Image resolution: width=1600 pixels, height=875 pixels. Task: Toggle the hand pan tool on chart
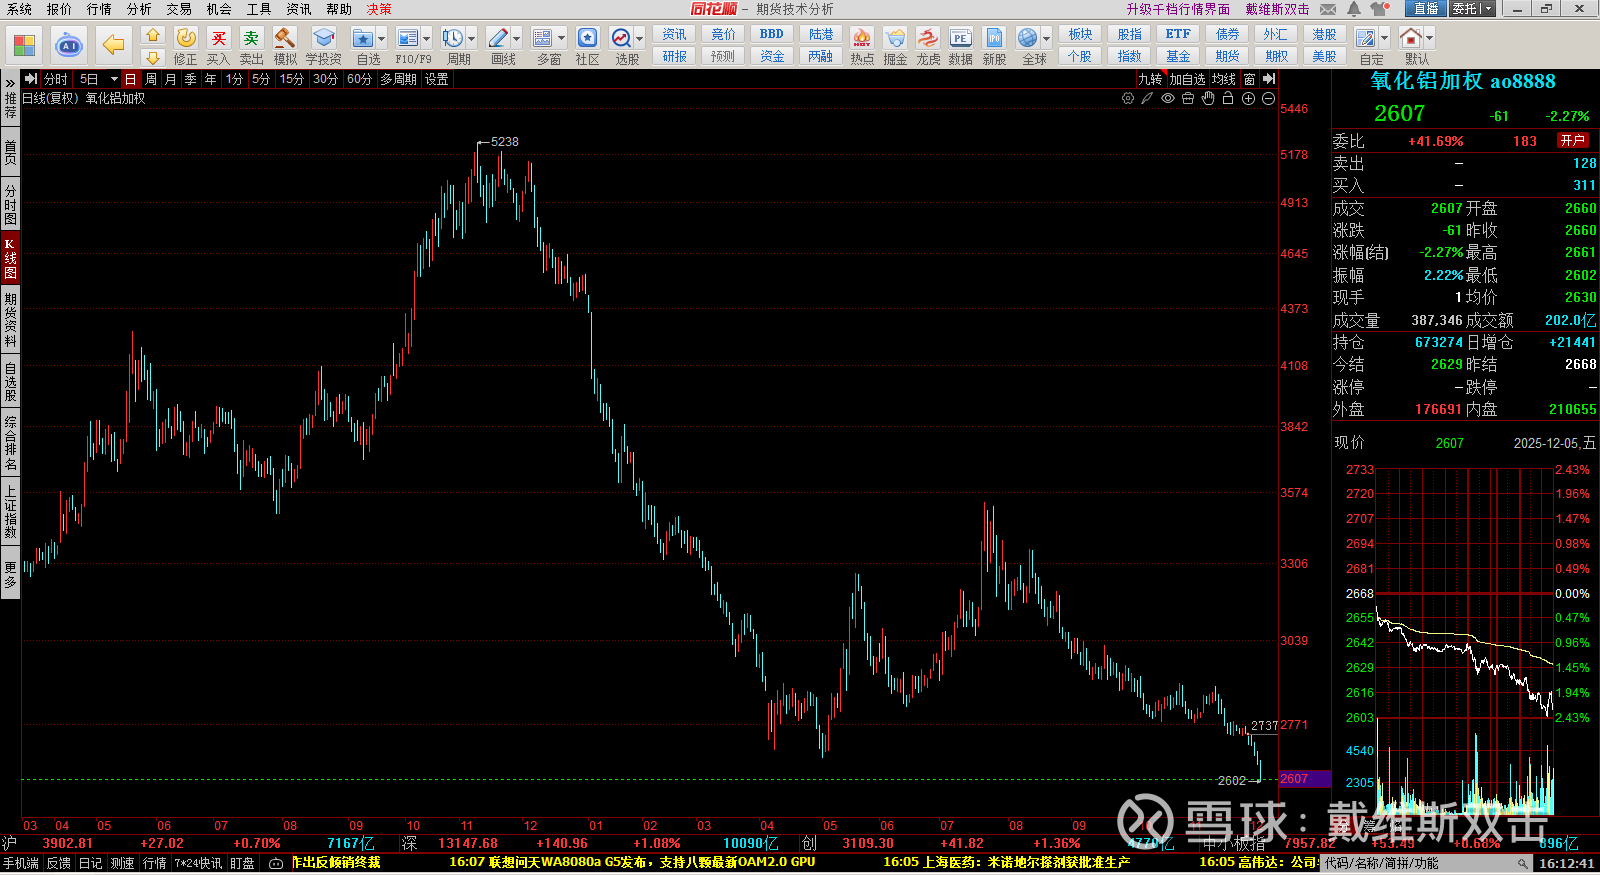pyautogui.click(x=1208, y=98)
